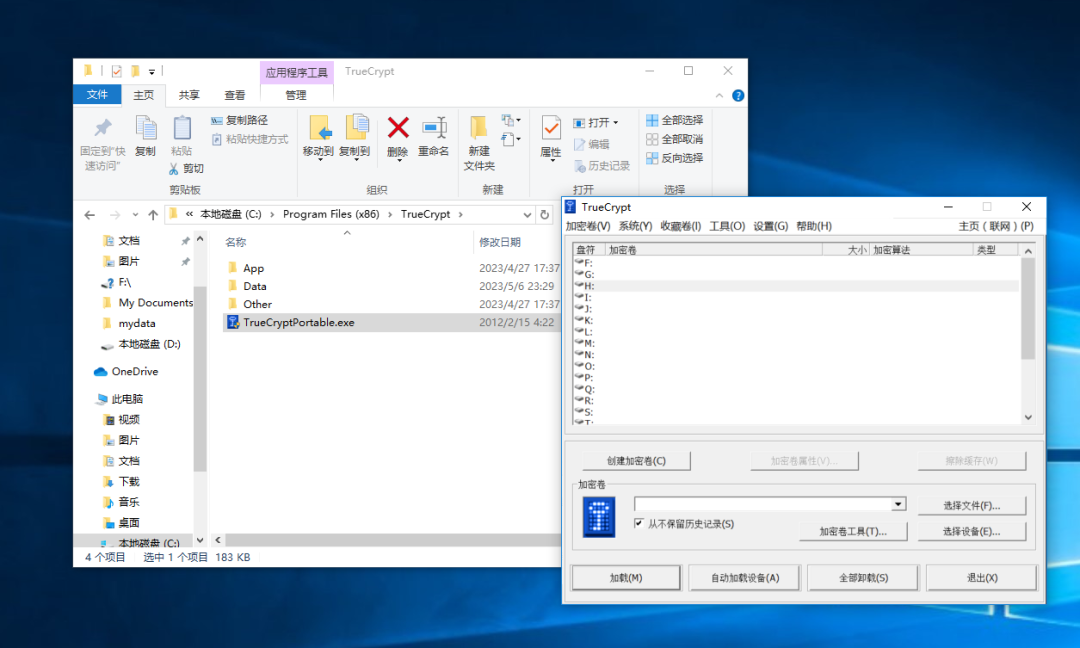Open the Manage application tools tab
The height and width of the screenshot is (648, 1080).
[296, 95]
